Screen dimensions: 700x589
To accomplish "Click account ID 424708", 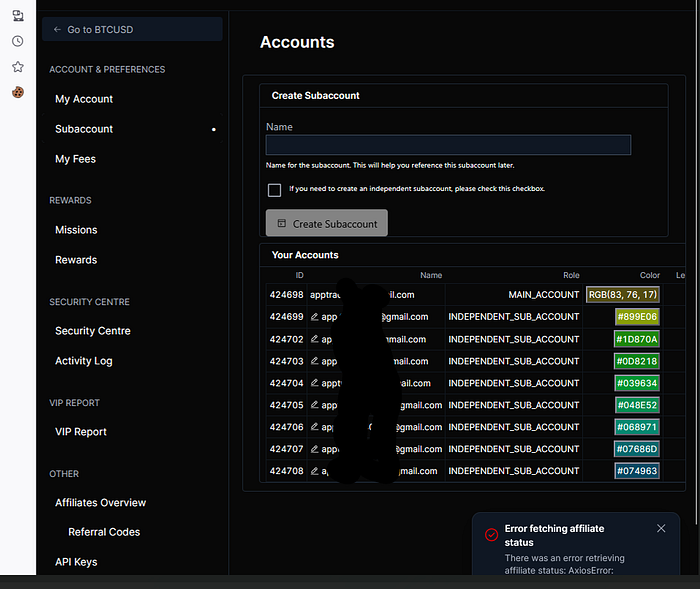I will (286, 471).
